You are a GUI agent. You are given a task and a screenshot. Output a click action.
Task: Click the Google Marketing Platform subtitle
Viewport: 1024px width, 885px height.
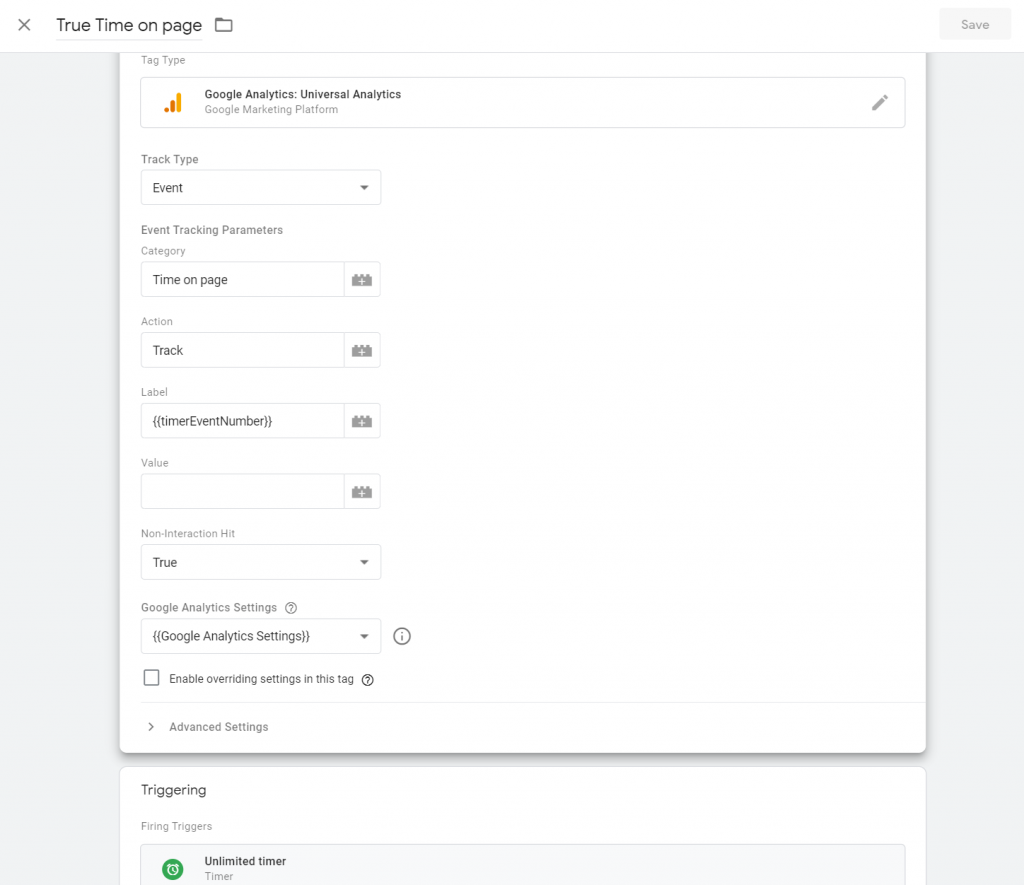(x=271, y=110)
